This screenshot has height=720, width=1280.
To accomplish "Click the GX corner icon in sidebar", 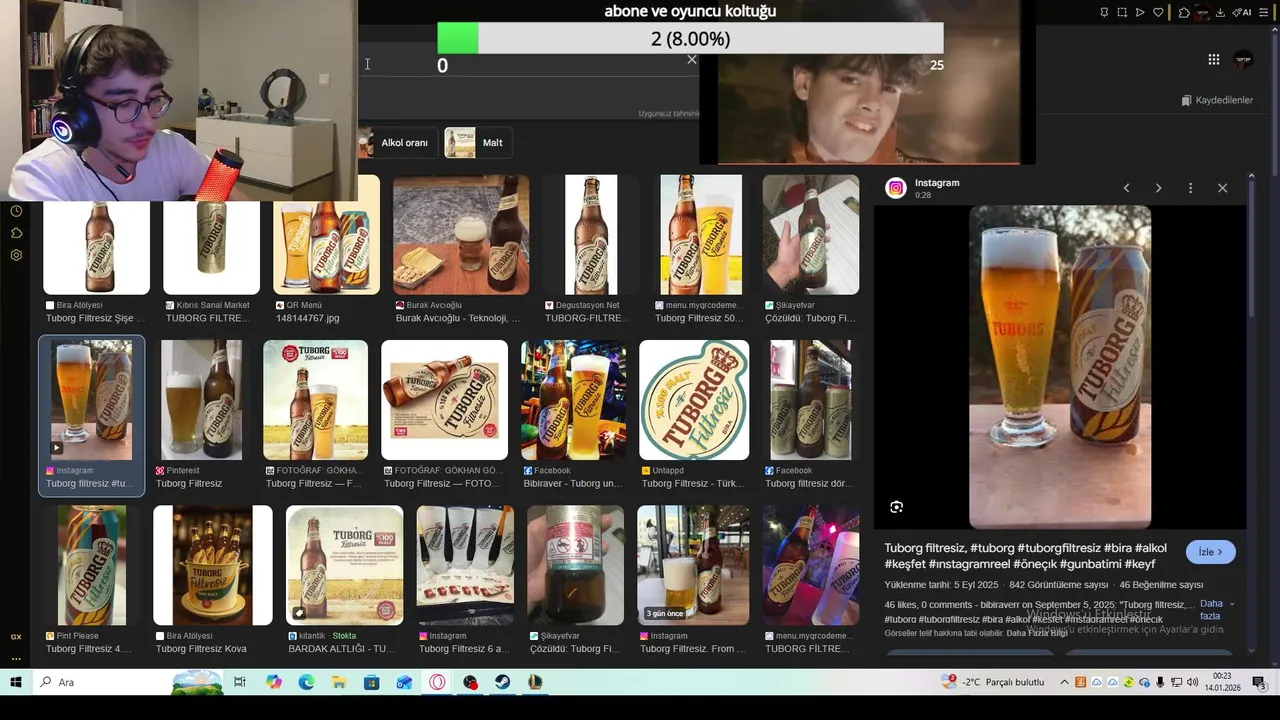I will pyautogui.click(x=16, y=637).
